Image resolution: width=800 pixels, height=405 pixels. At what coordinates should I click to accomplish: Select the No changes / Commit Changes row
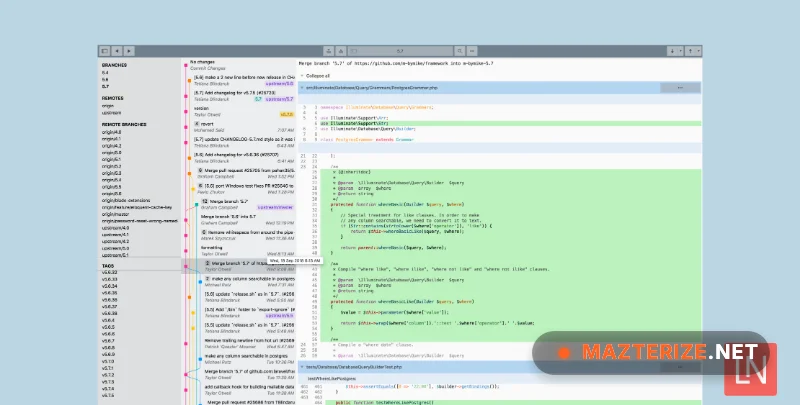pos(240,65)
